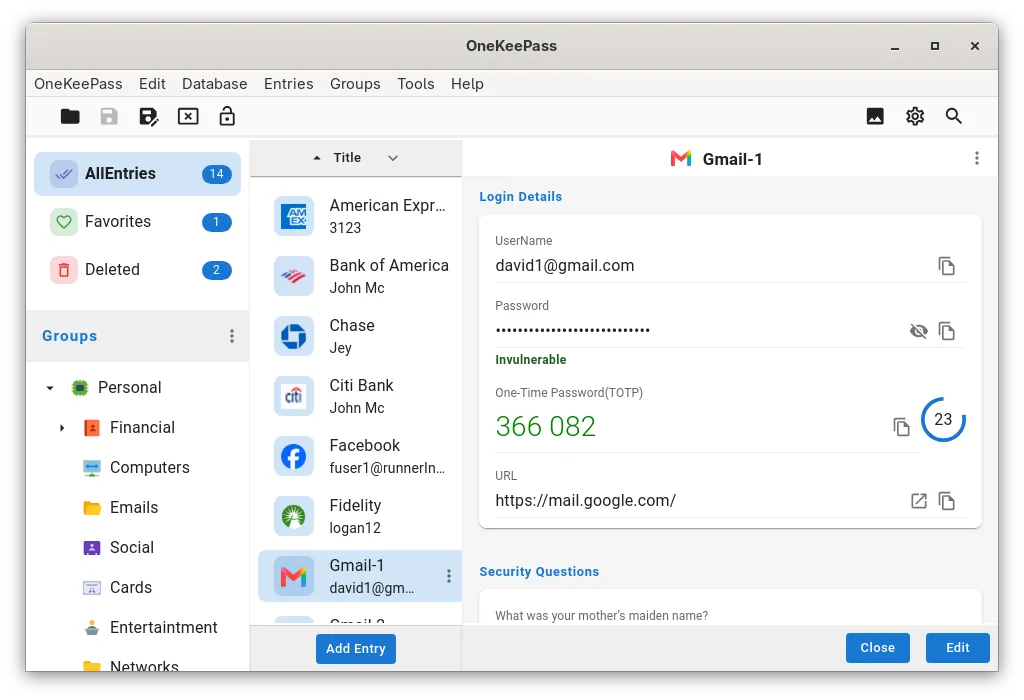Screen dimensions: 1024x700
Task: Click the Security Questions heading
Action: [x=539, y=571]
